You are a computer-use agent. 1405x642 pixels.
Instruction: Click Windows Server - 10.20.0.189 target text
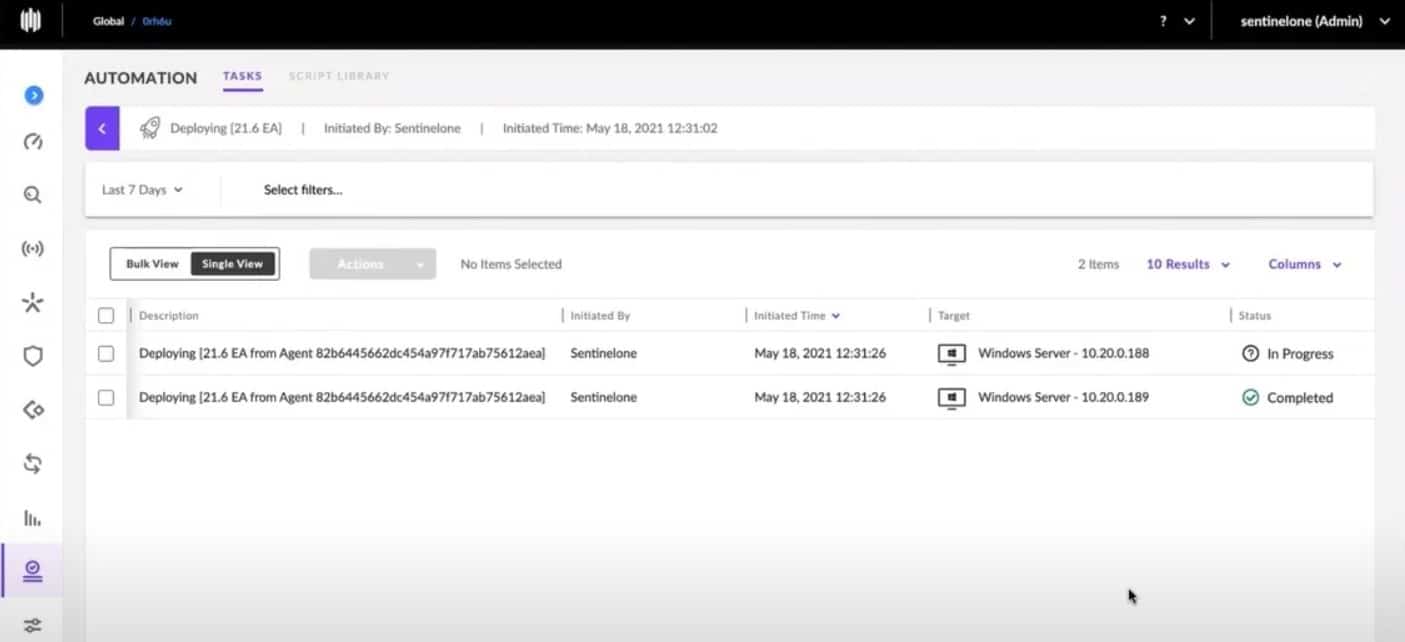(x=1063, y=397)
